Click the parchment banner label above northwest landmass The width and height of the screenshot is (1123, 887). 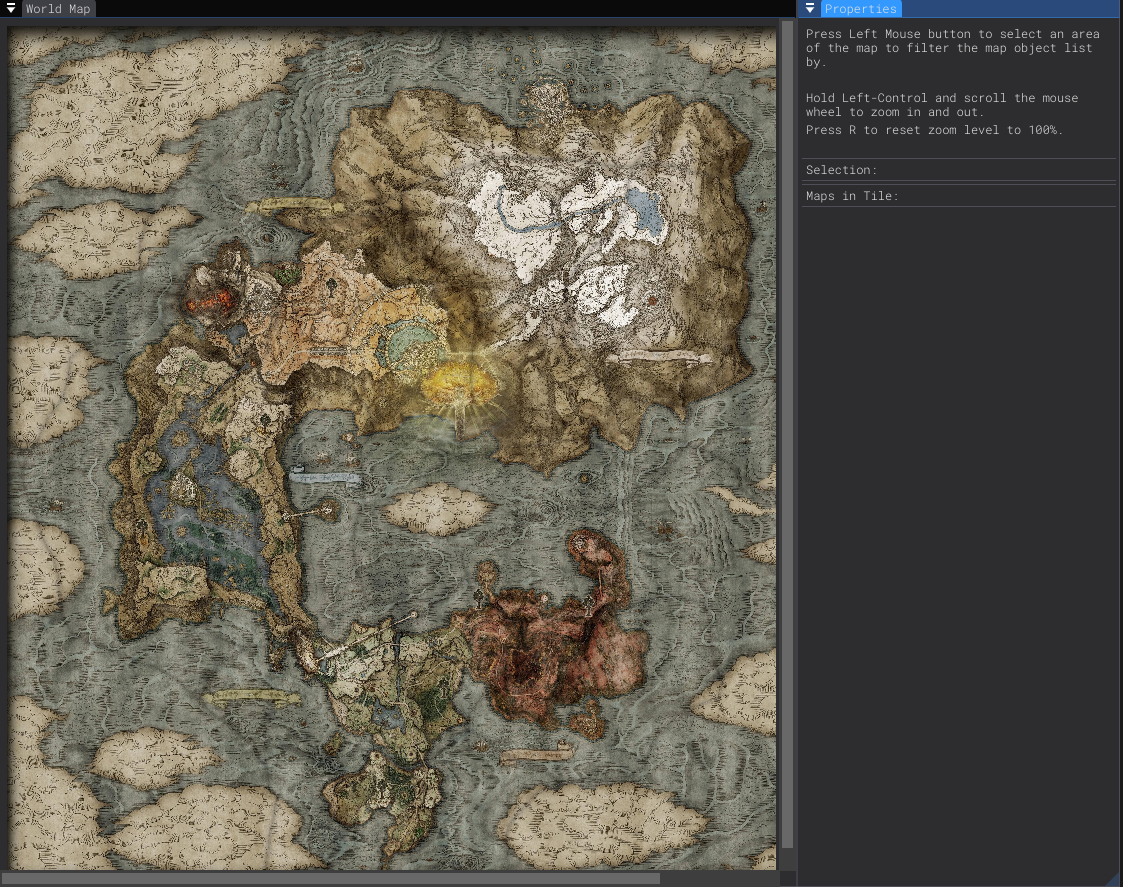tap(294, 205)
